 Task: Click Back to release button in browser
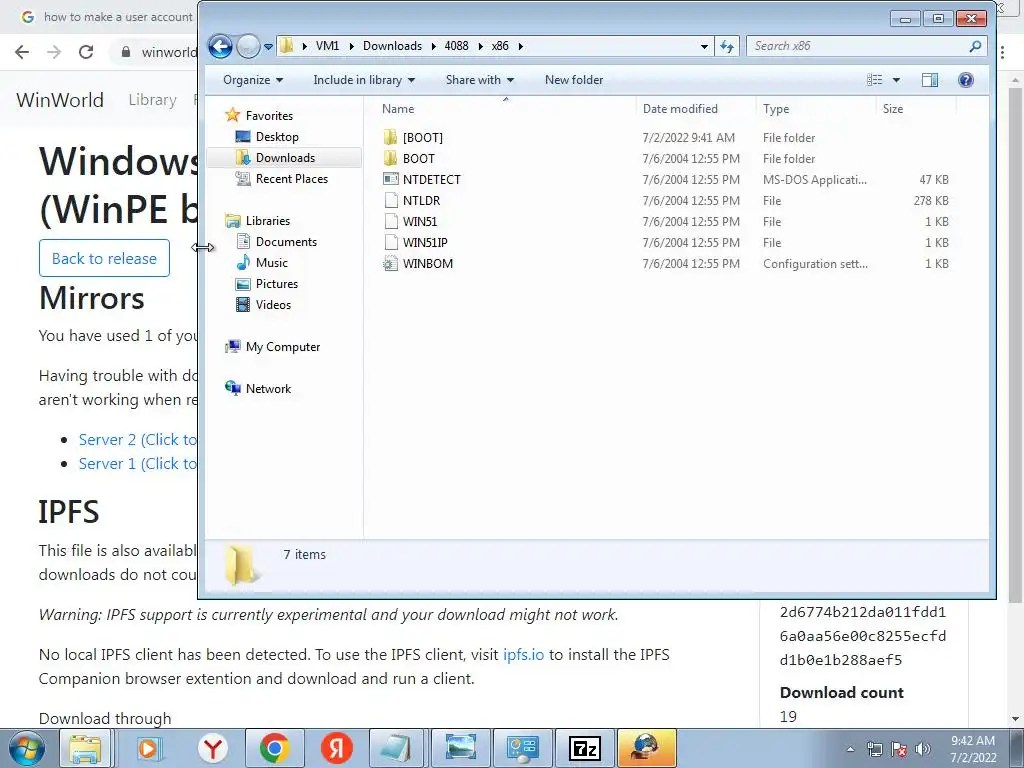(104, 258)
